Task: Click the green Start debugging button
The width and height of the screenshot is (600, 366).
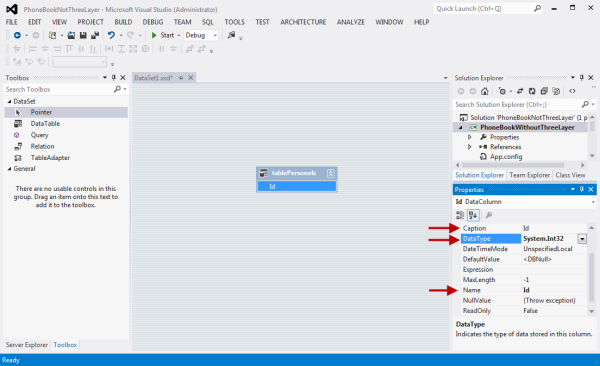Action: coord(163,35)
